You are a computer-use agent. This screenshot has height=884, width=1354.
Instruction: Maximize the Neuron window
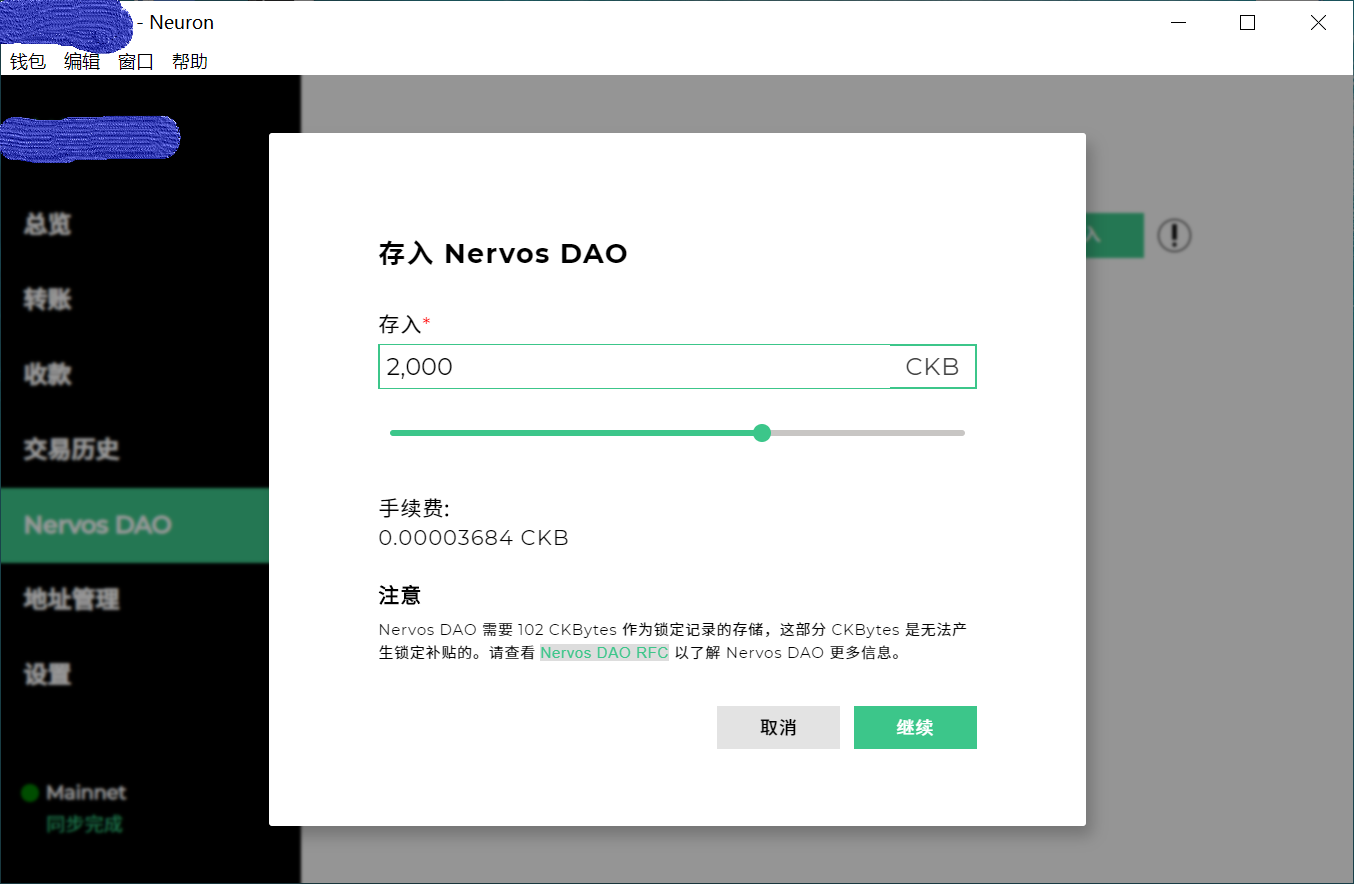1247,23
